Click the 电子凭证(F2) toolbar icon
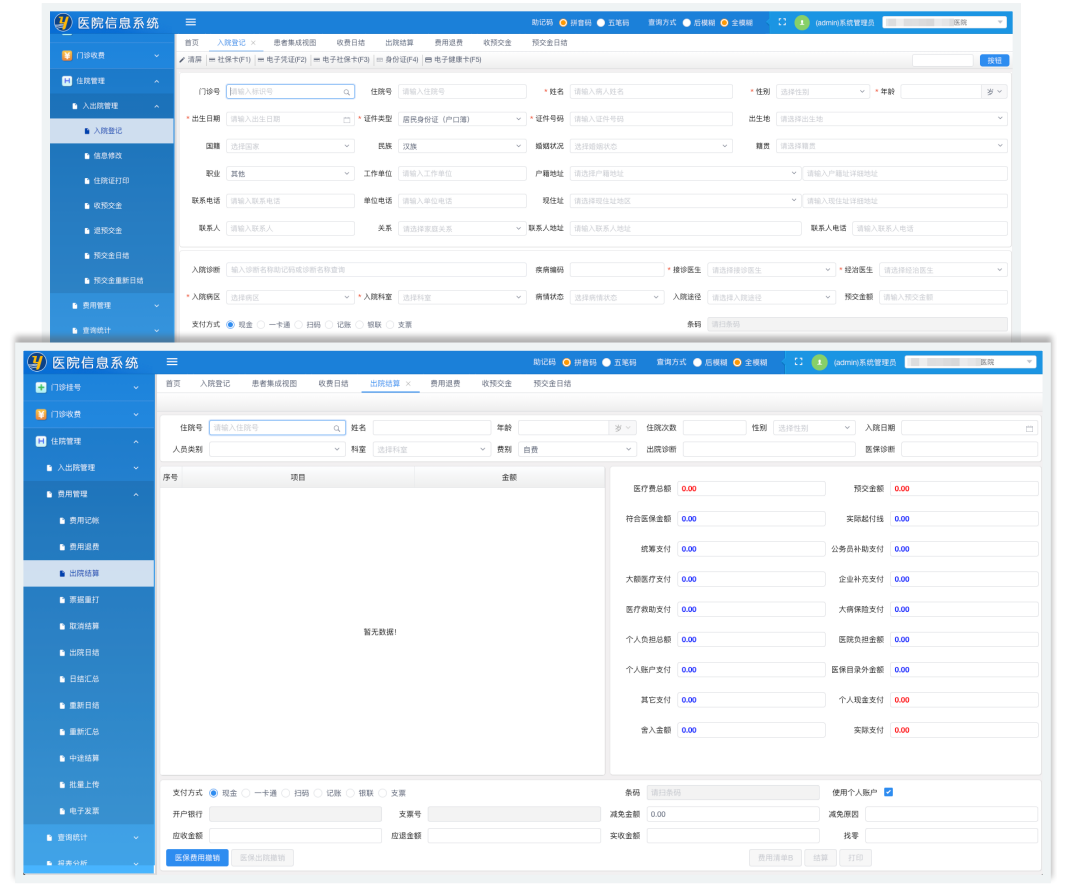1066x891 pixels. coord(261,60)
